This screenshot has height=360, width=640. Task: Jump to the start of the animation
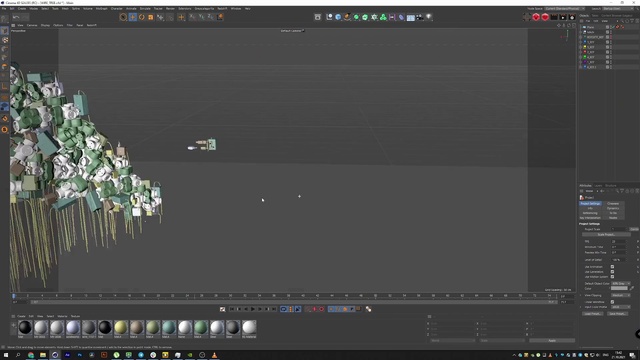click(232, 309)
